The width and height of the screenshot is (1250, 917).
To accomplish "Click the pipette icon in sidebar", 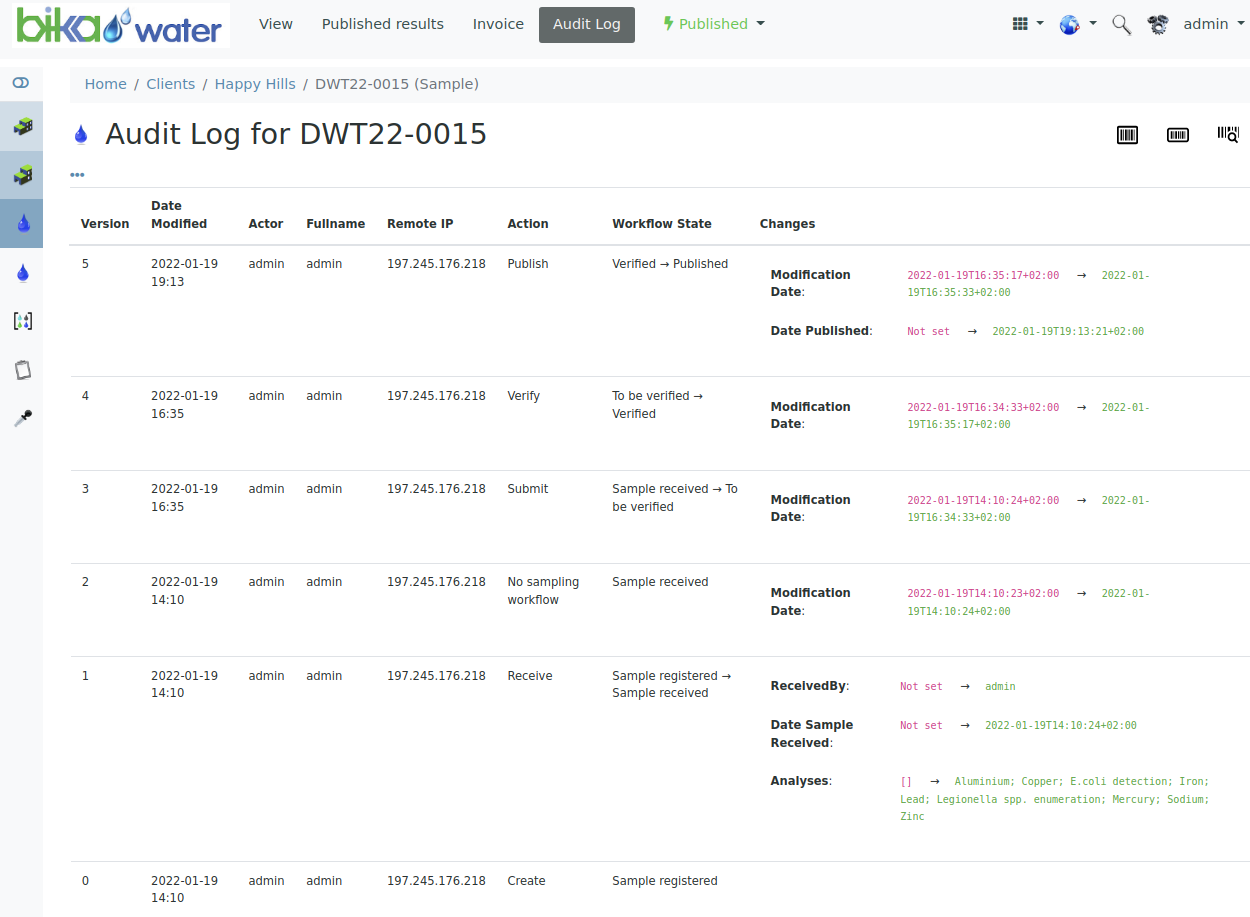I will point(22,418).
